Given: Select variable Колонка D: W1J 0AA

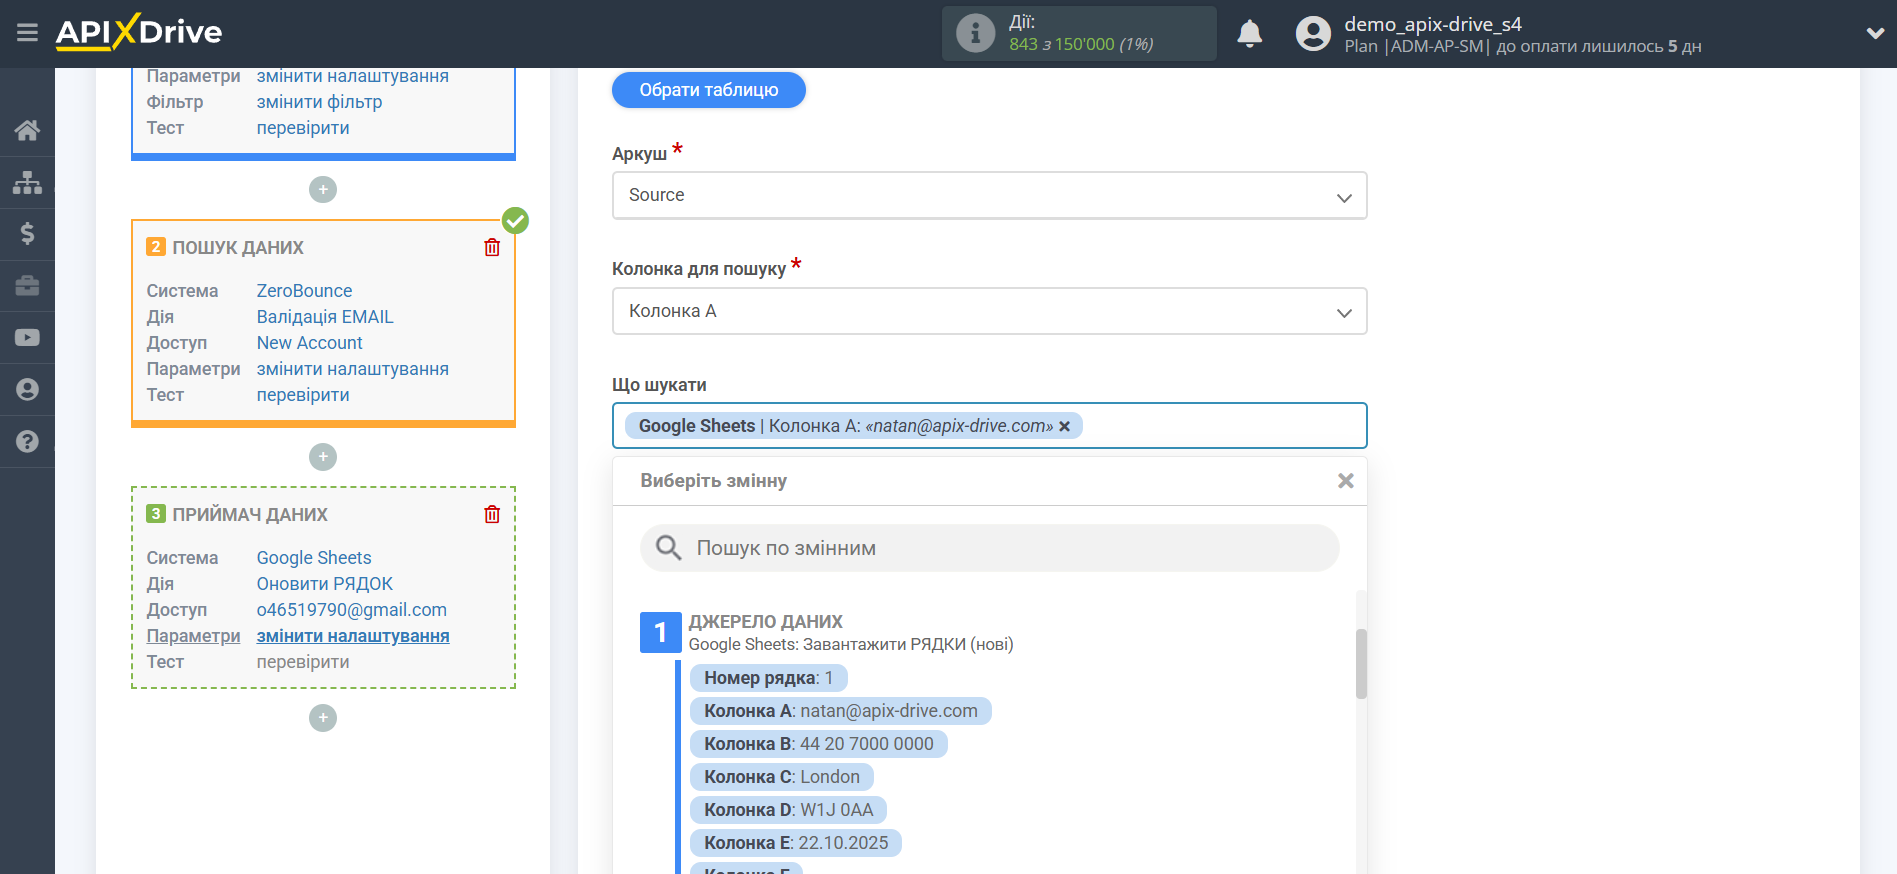Looking at the screenshot, I should coord(788,810).
